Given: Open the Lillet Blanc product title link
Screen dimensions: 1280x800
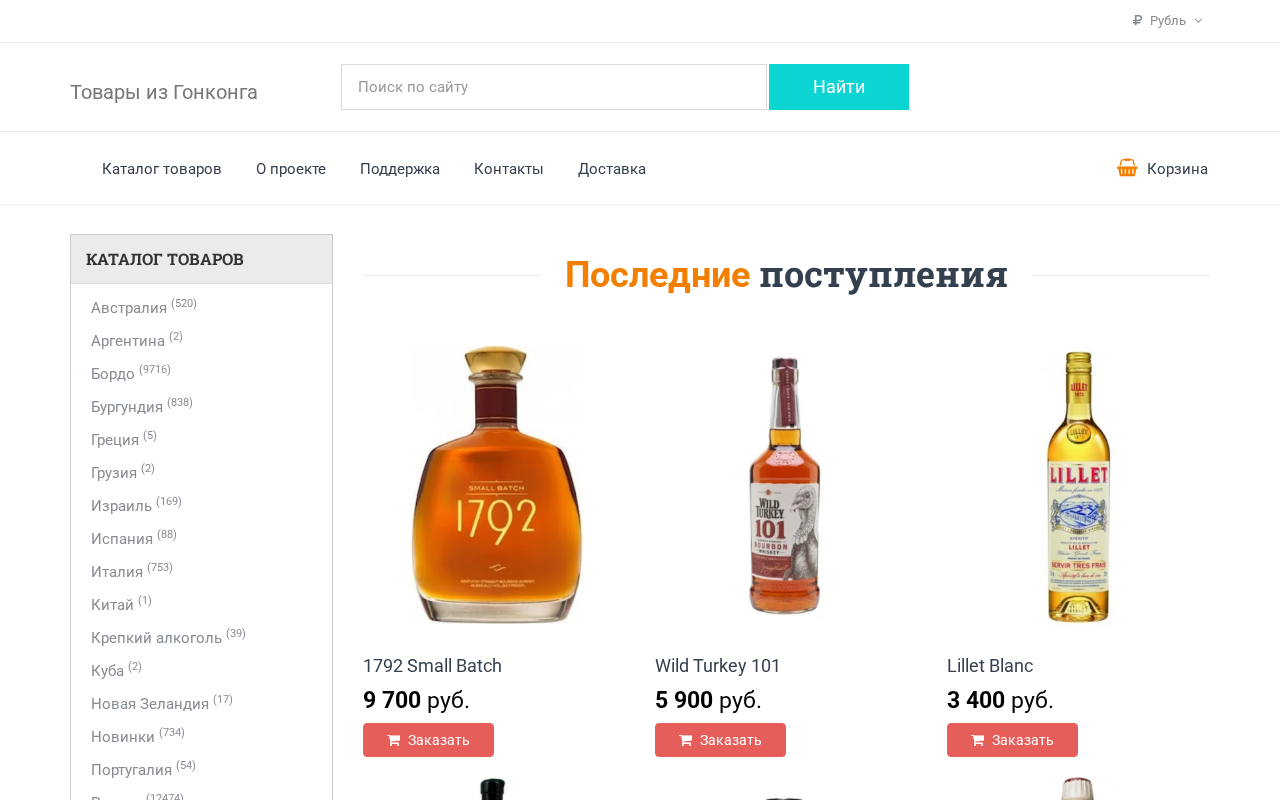Looking at the screenshot, I should point(990,666).
